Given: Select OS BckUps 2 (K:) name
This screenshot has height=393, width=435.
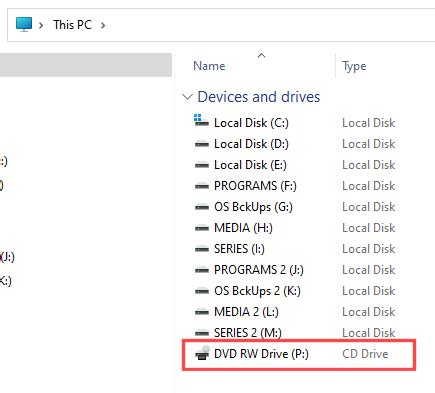Looking at the screenshot, I should pyautogui.click(x=257, y=291).
